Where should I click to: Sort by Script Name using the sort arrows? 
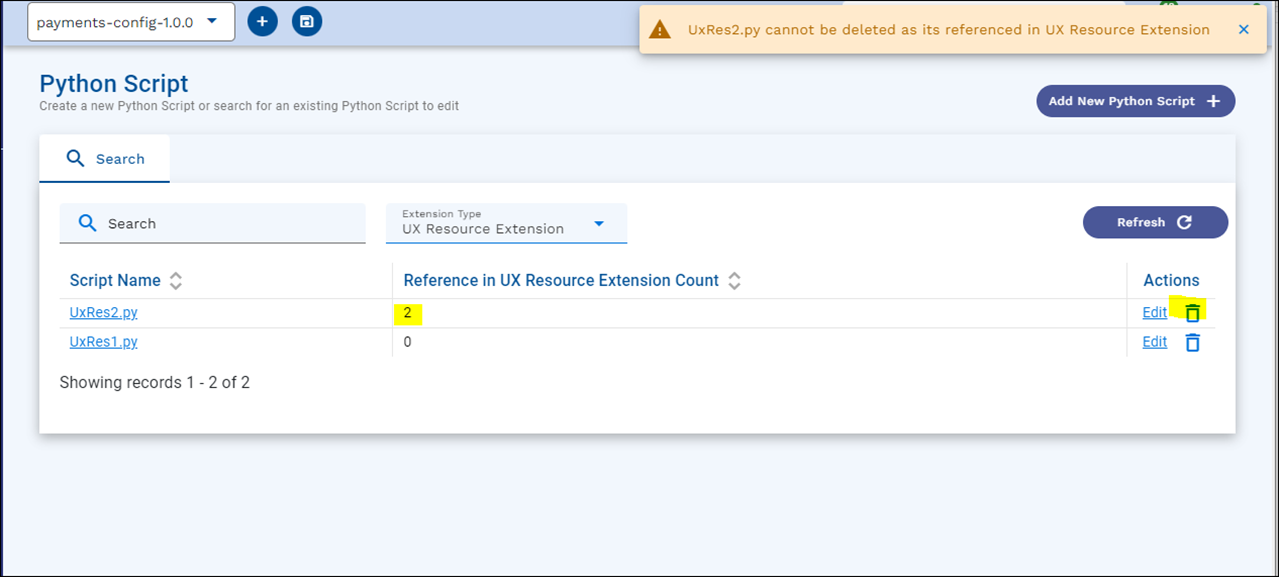176,281
